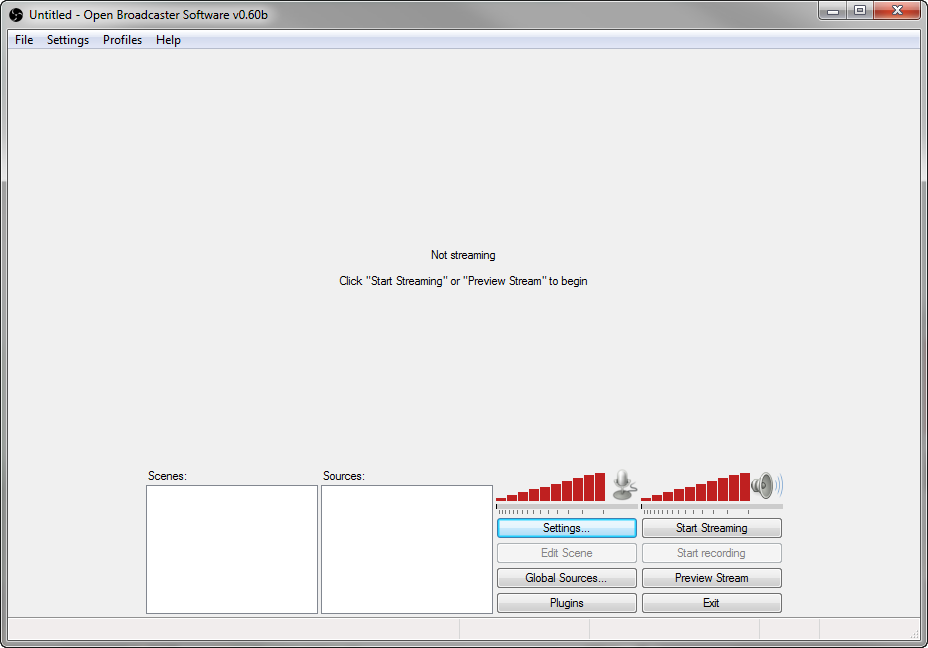The height and width of the screenshot is (648, 928).
Task: Open Global Sources... dialog
Action: tap(566, 578)
